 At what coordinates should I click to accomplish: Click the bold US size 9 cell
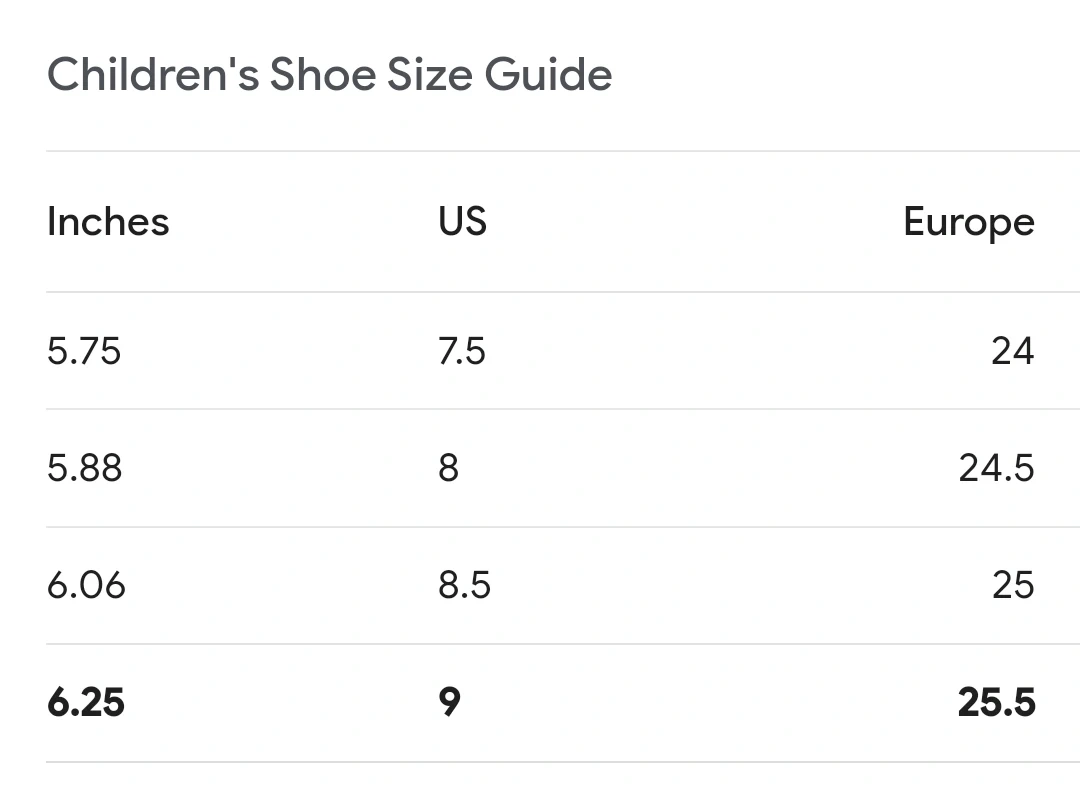tap(449, 703)
